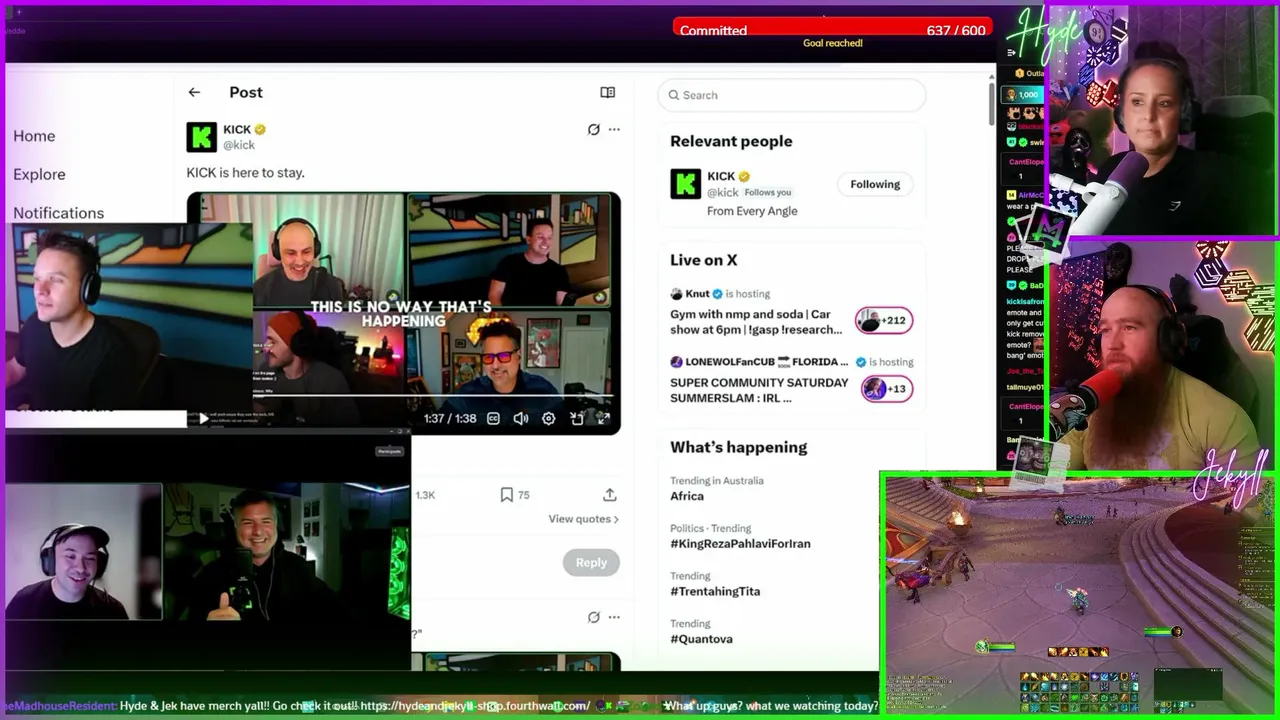The height and width of the screenshot is (720, 1280).
Task: Click the play button on the video
Action: (204, 418)
